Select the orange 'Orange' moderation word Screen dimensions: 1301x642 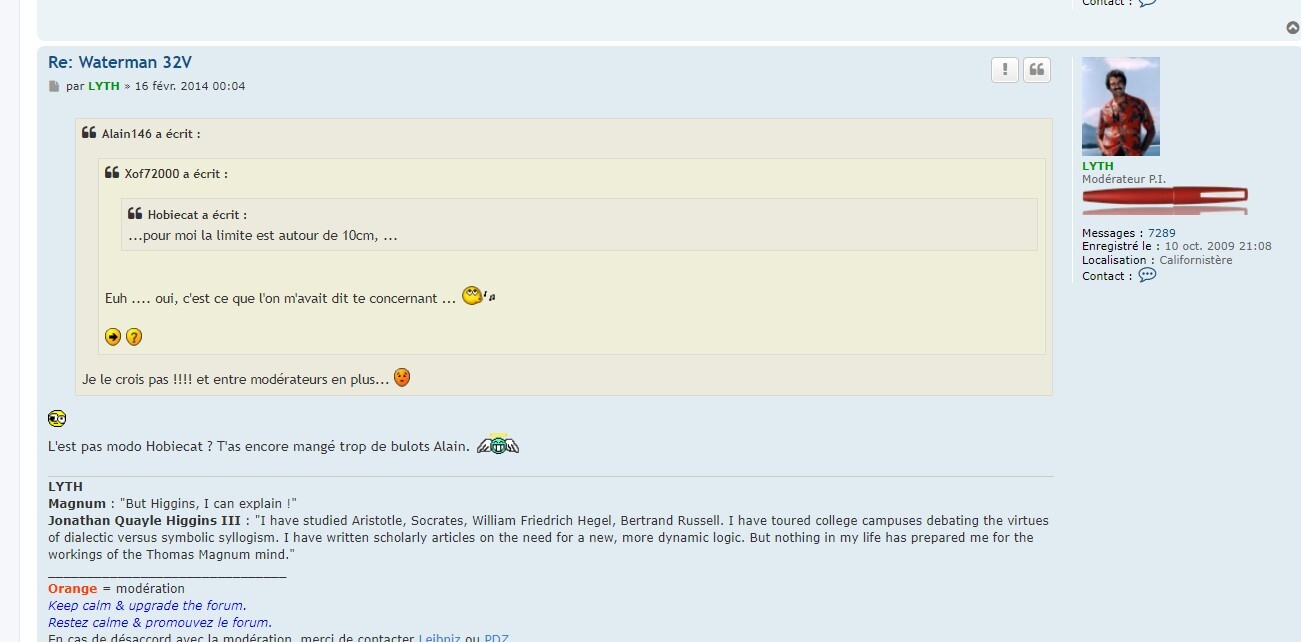(x=73, y=588)
